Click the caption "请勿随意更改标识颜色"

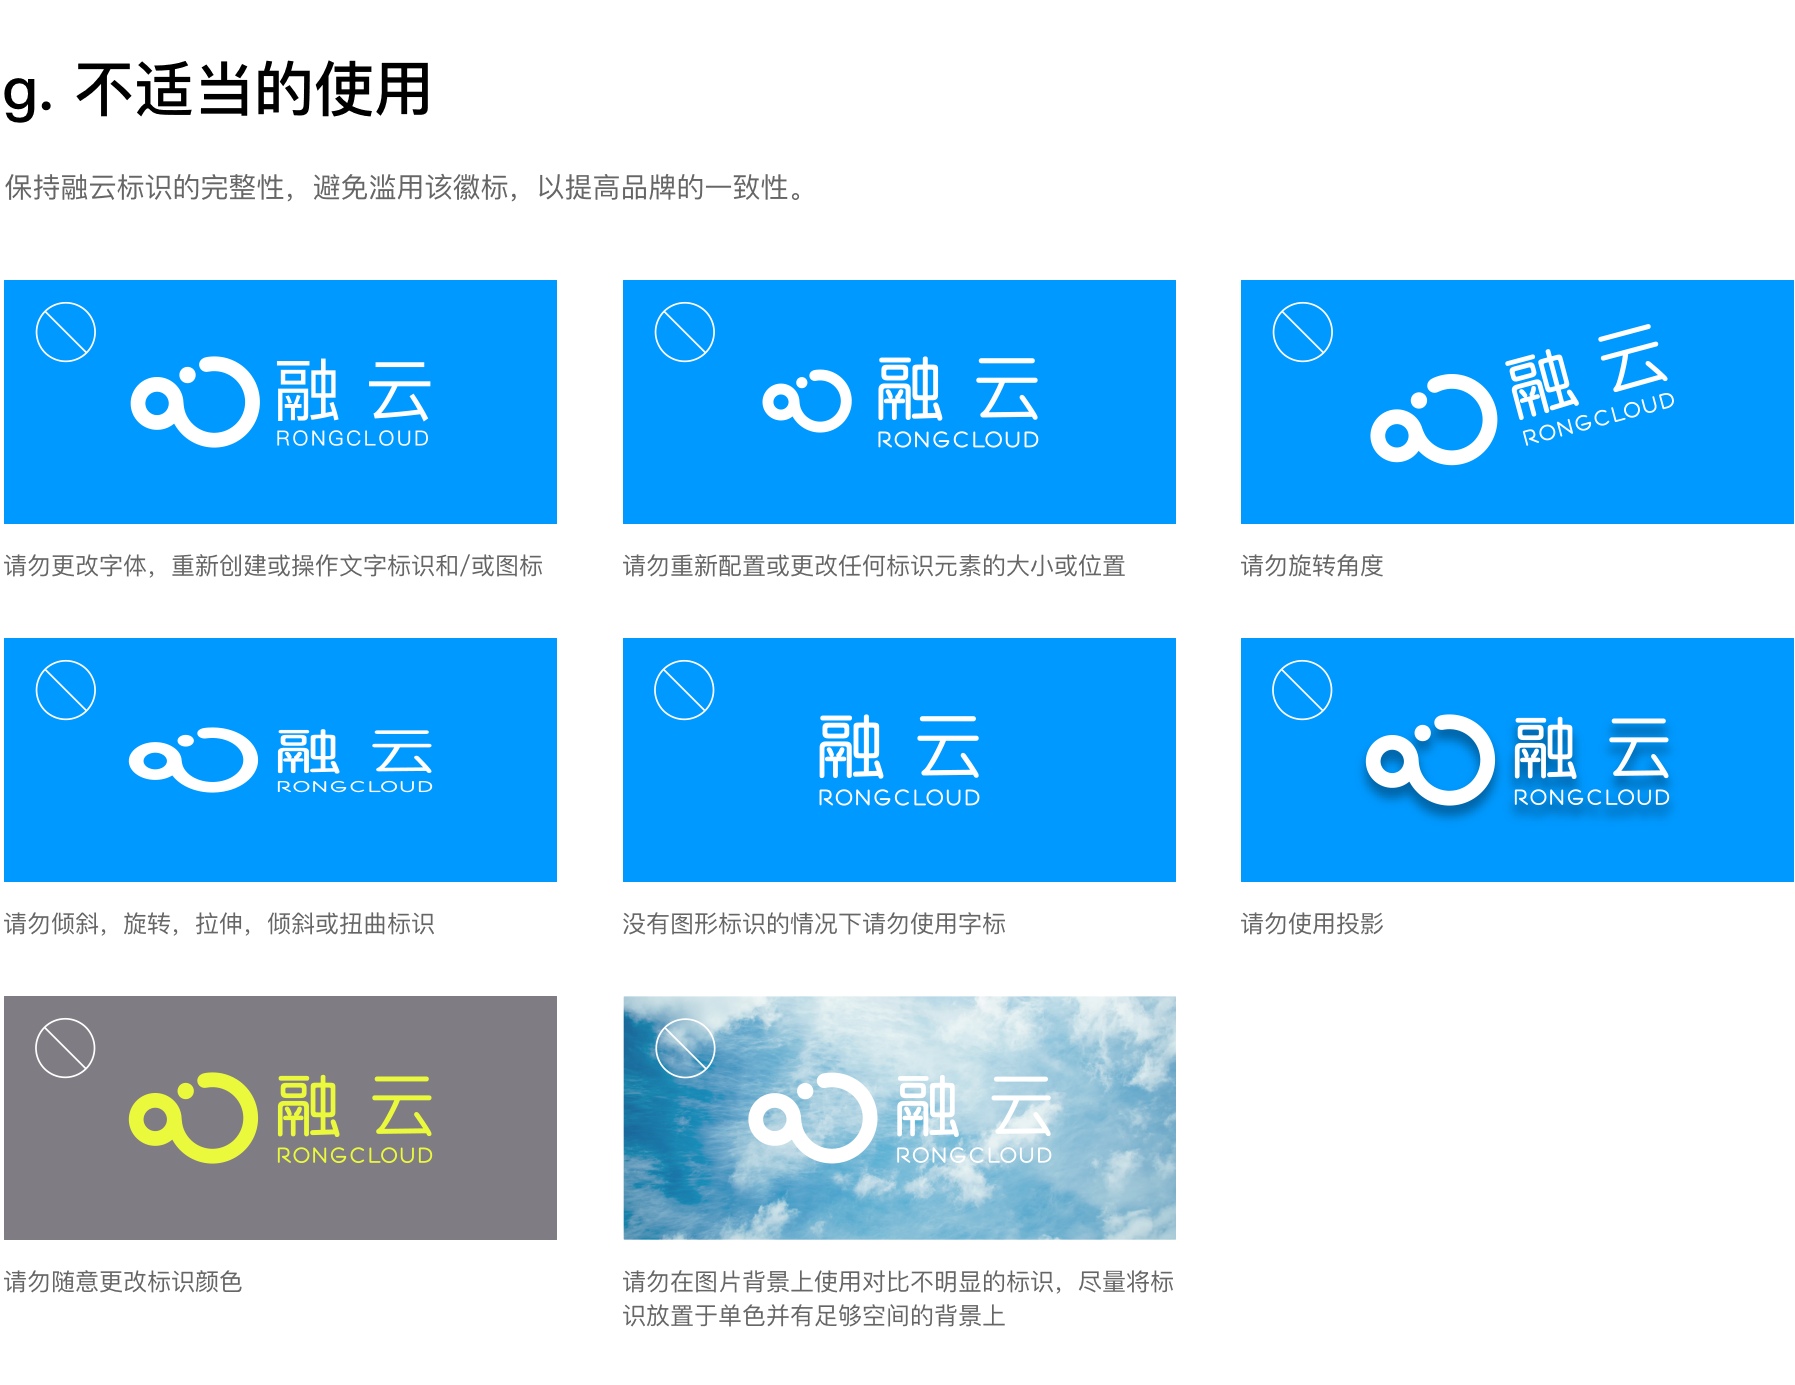[x=123, y=1282]
